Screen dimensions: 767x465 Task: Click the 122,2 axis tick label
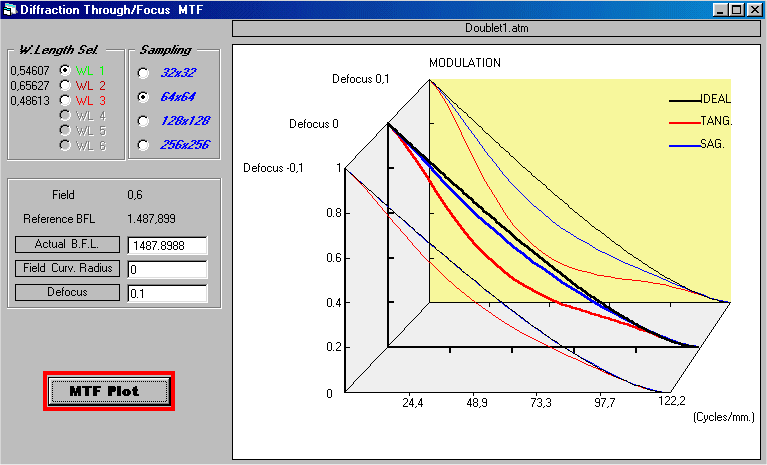(x=672, y=402)
